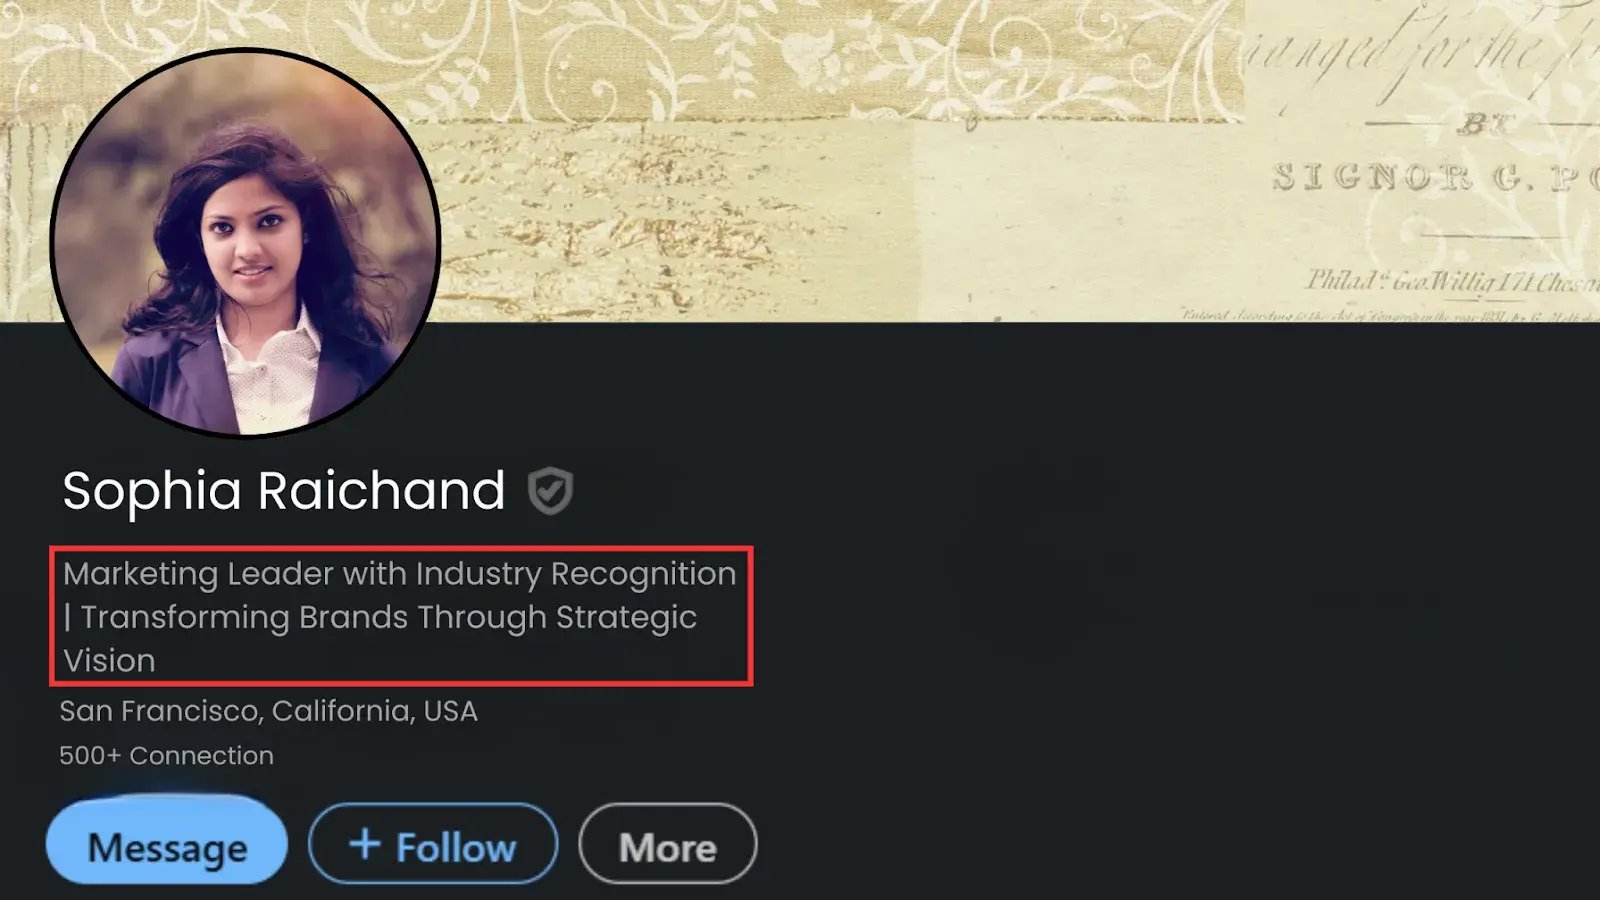Open the More options dropdown

click(x=667, y=847)
